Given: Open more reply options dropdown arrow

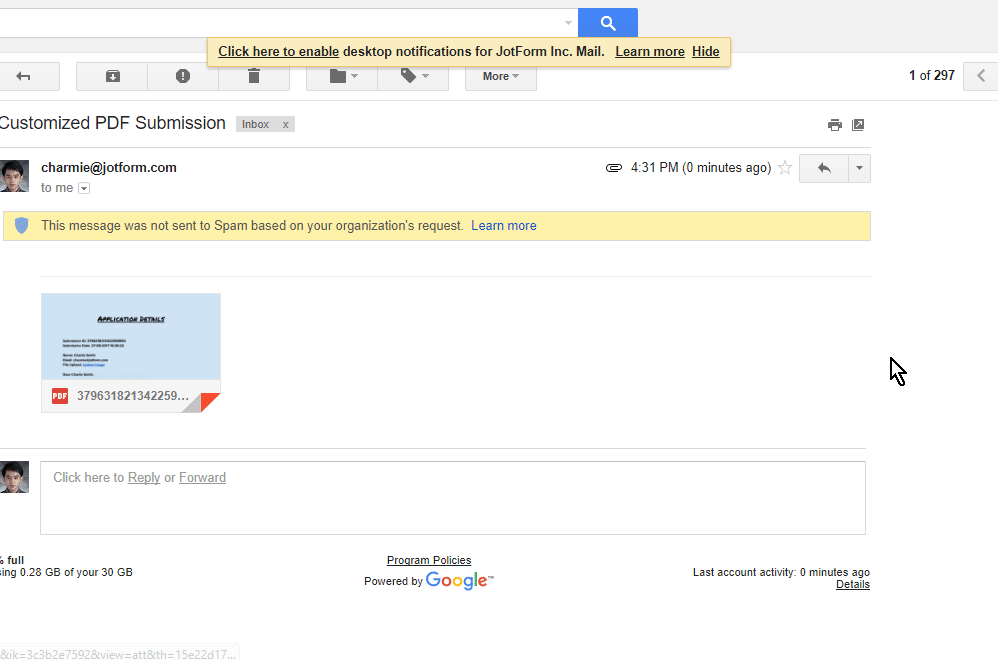Looking at the screenshot, I should coord(859,168).
